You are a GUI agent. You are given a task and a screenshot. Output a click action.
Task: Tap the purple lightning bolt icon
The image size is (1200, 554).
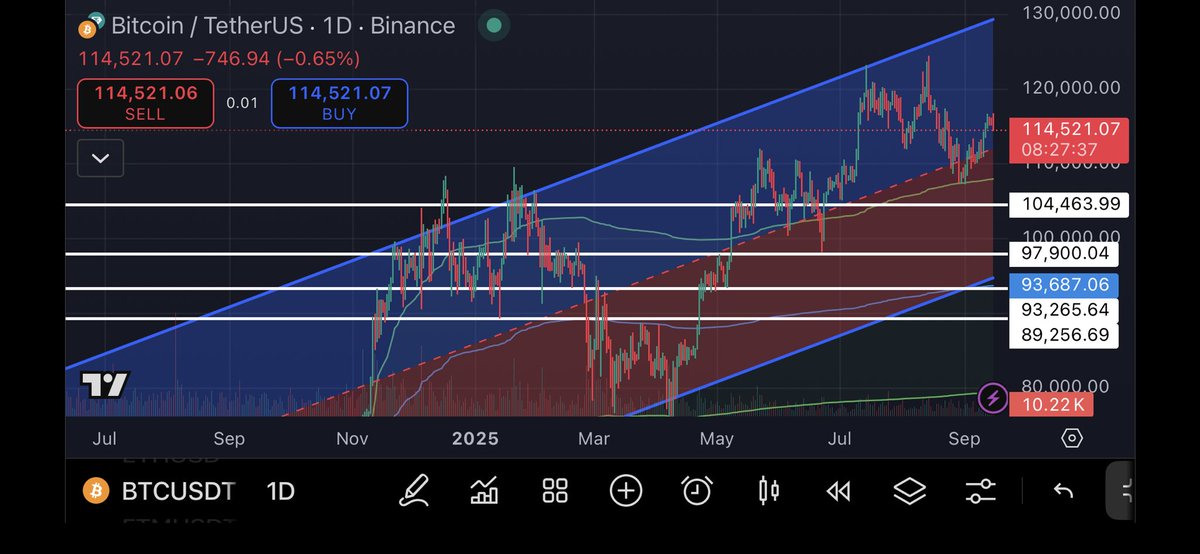(992, 399)
